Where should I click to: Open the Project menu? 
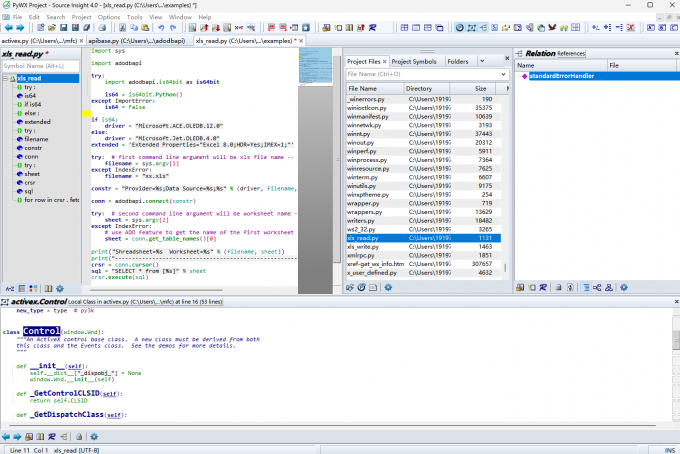[x=82, y=17]
